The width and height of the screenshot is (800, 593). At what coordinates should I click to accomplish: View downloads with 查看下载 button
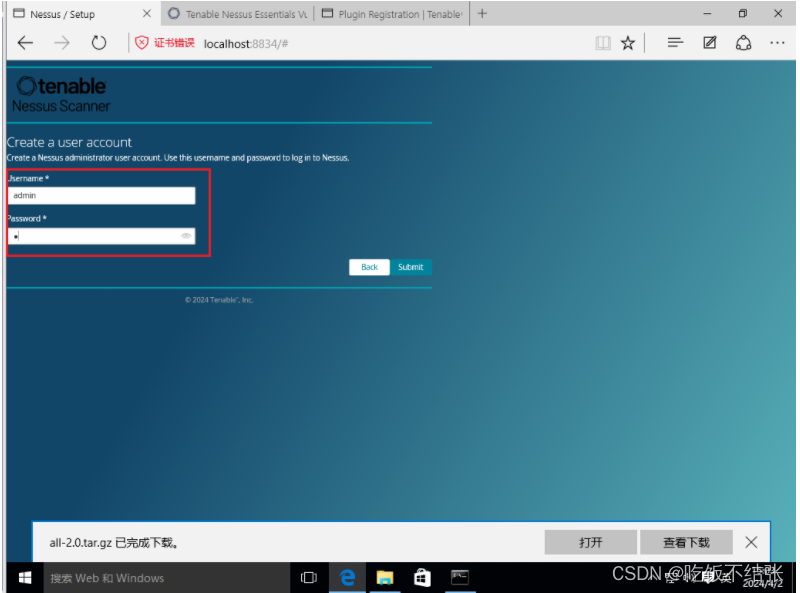[x=686, y=542]
